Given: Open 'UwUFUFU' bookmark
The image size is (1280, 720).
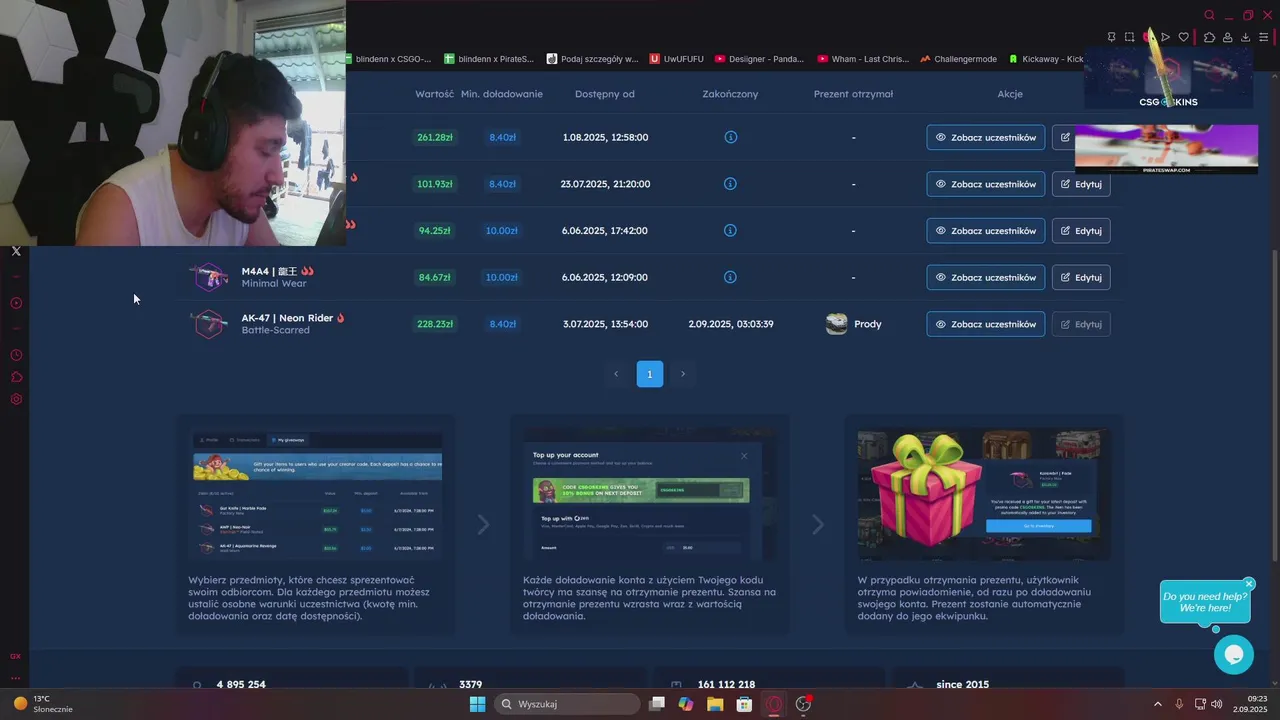Looking at the screenshot, I should [677, 59].
